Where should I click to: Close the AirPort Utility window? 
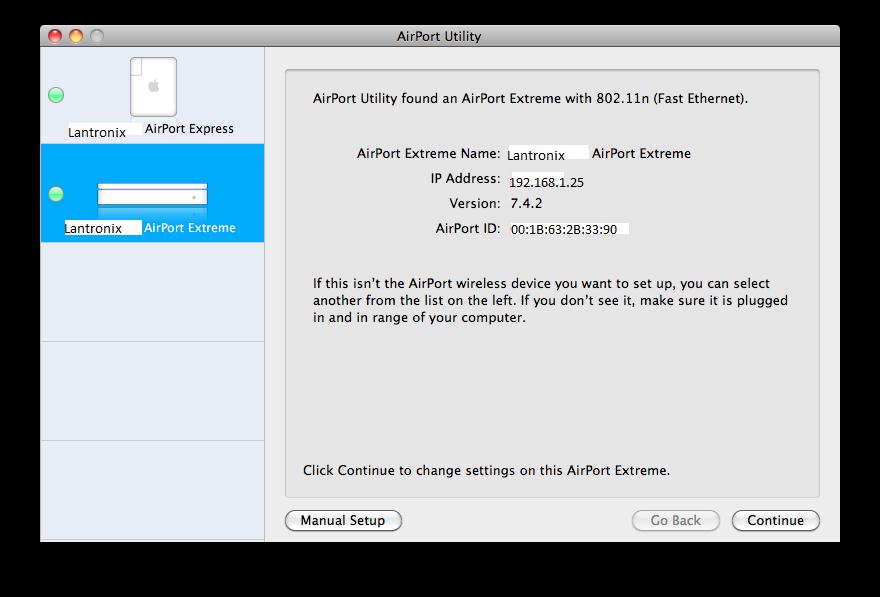coord(54,36)
